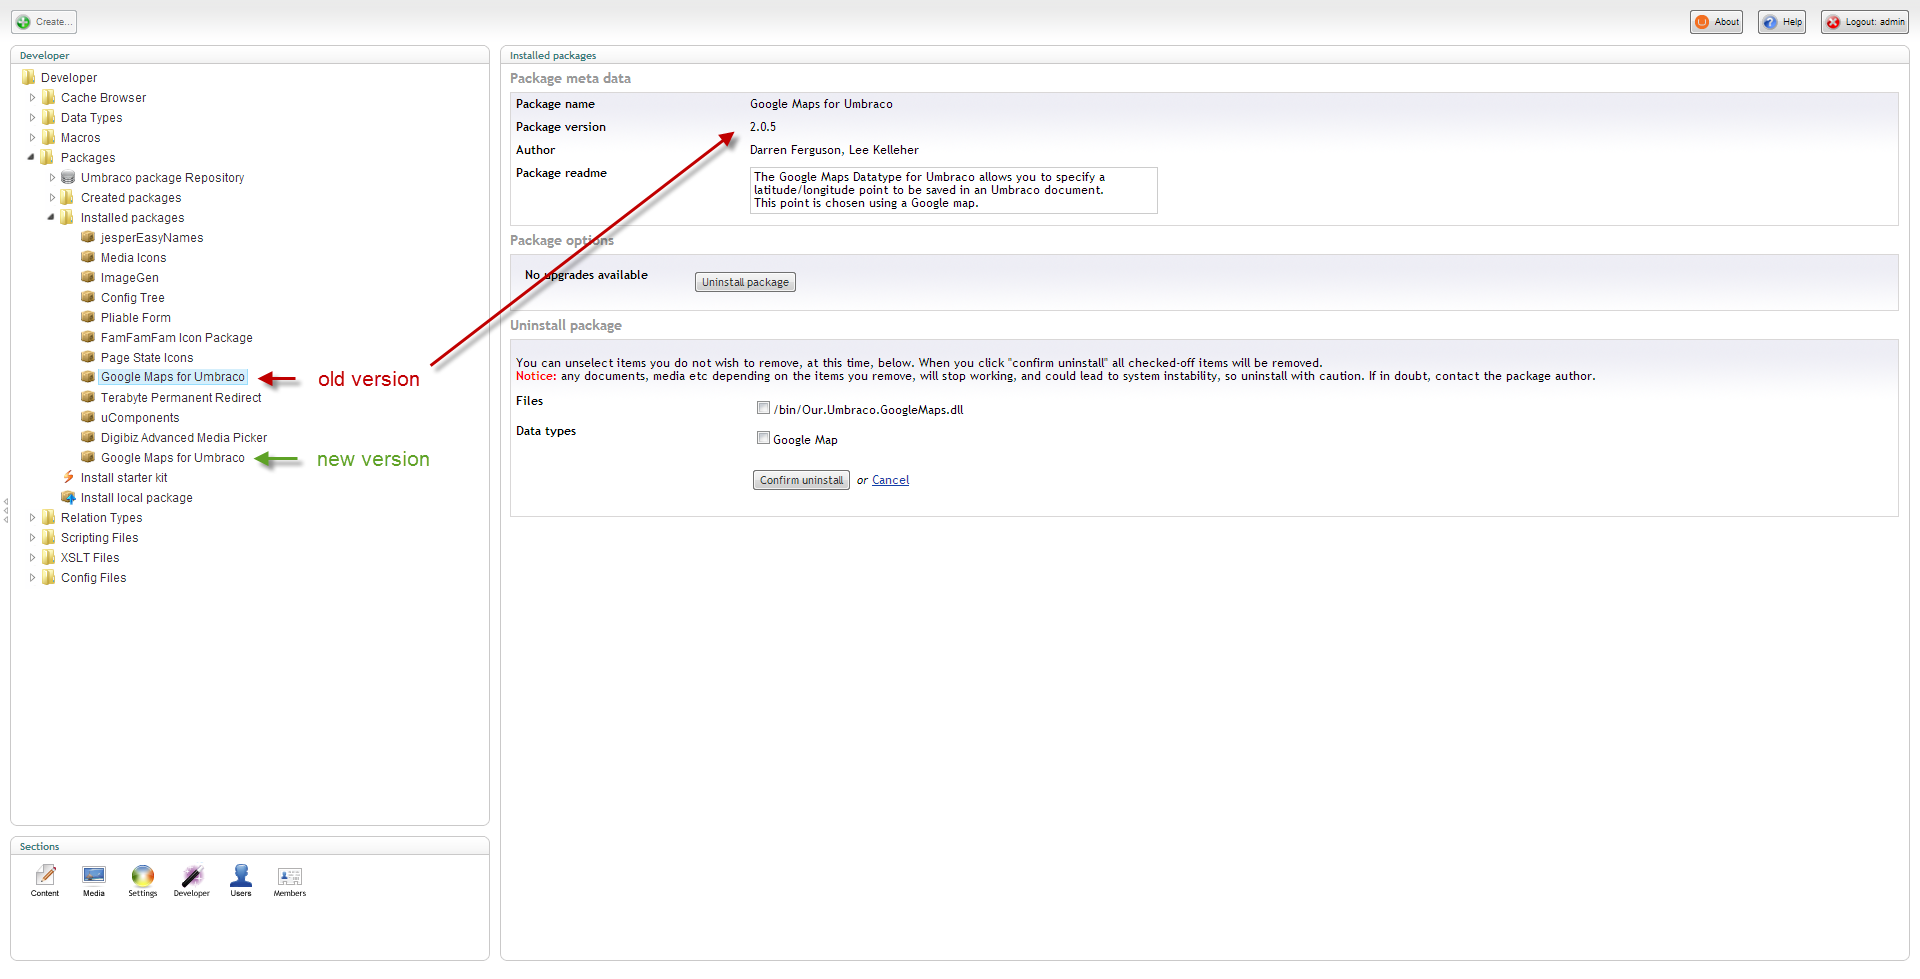Expand the Cache Browser tree node
This screenshot has width=1920, height=979.
(32, 98)
